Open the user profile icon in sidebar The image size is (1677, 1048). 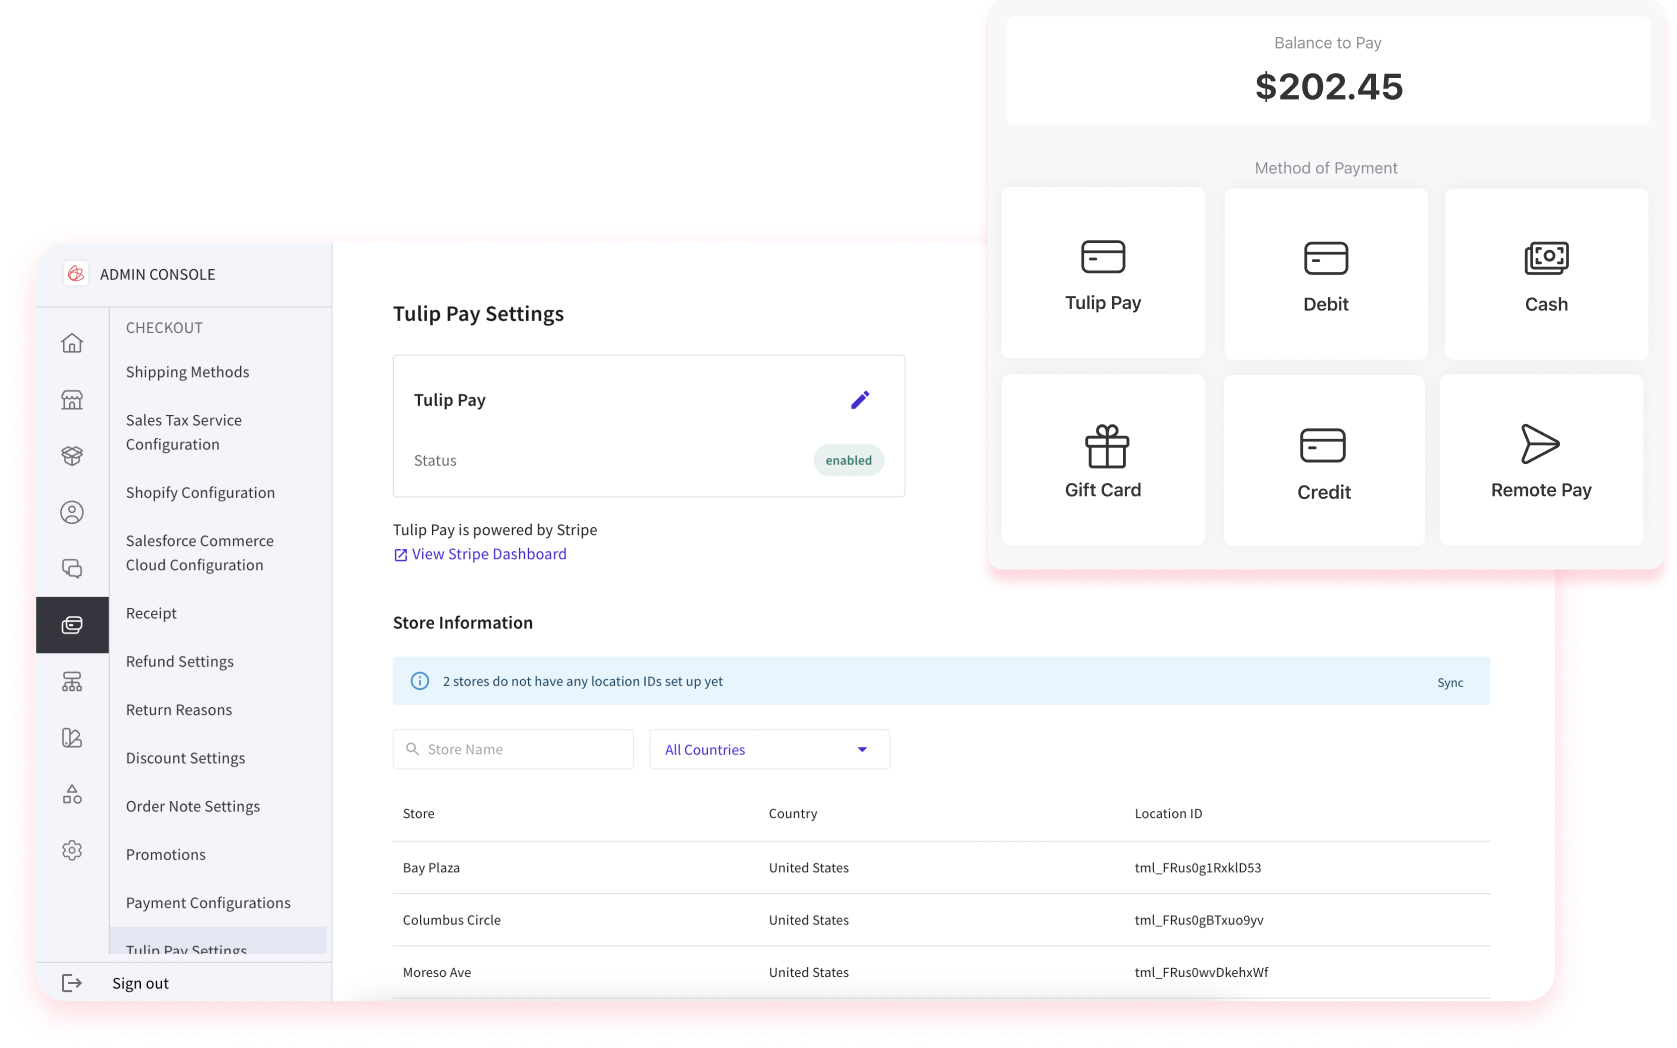click(x=72, y=512)
